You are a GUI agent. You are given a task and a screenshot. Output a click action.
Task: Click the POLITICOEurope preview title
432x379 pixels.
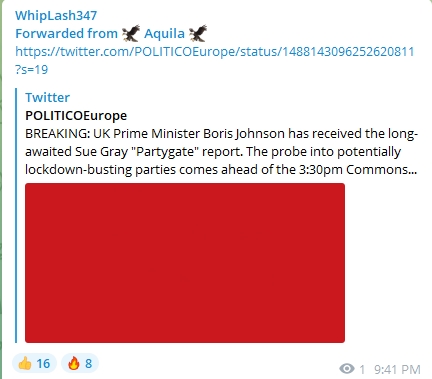(76, 115)
